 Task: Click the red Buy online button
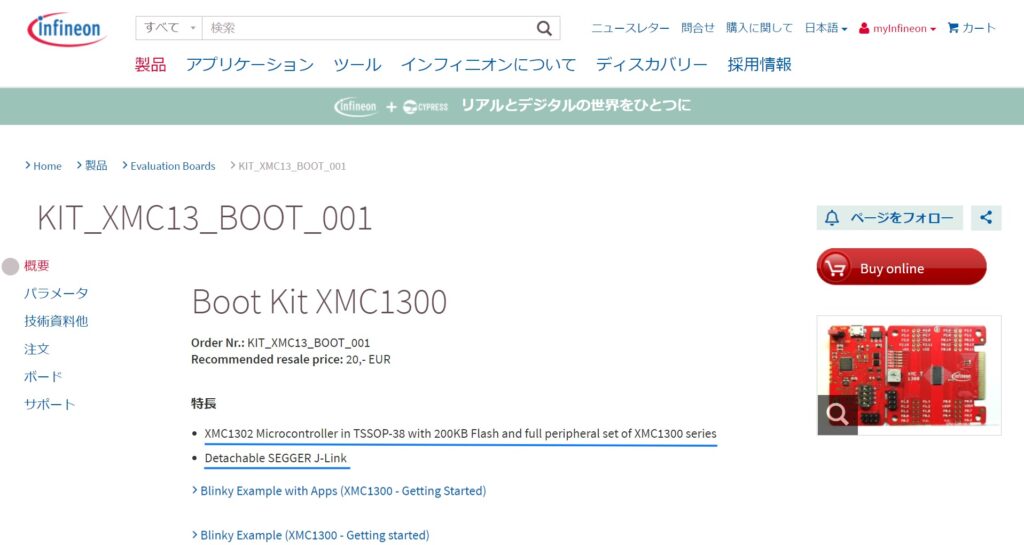tap(901, 267)
